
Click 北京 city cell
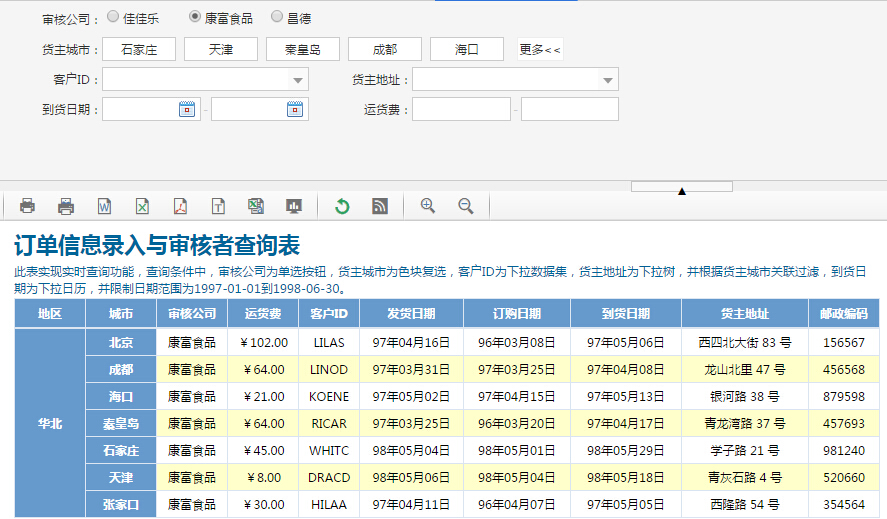[121, 342]
